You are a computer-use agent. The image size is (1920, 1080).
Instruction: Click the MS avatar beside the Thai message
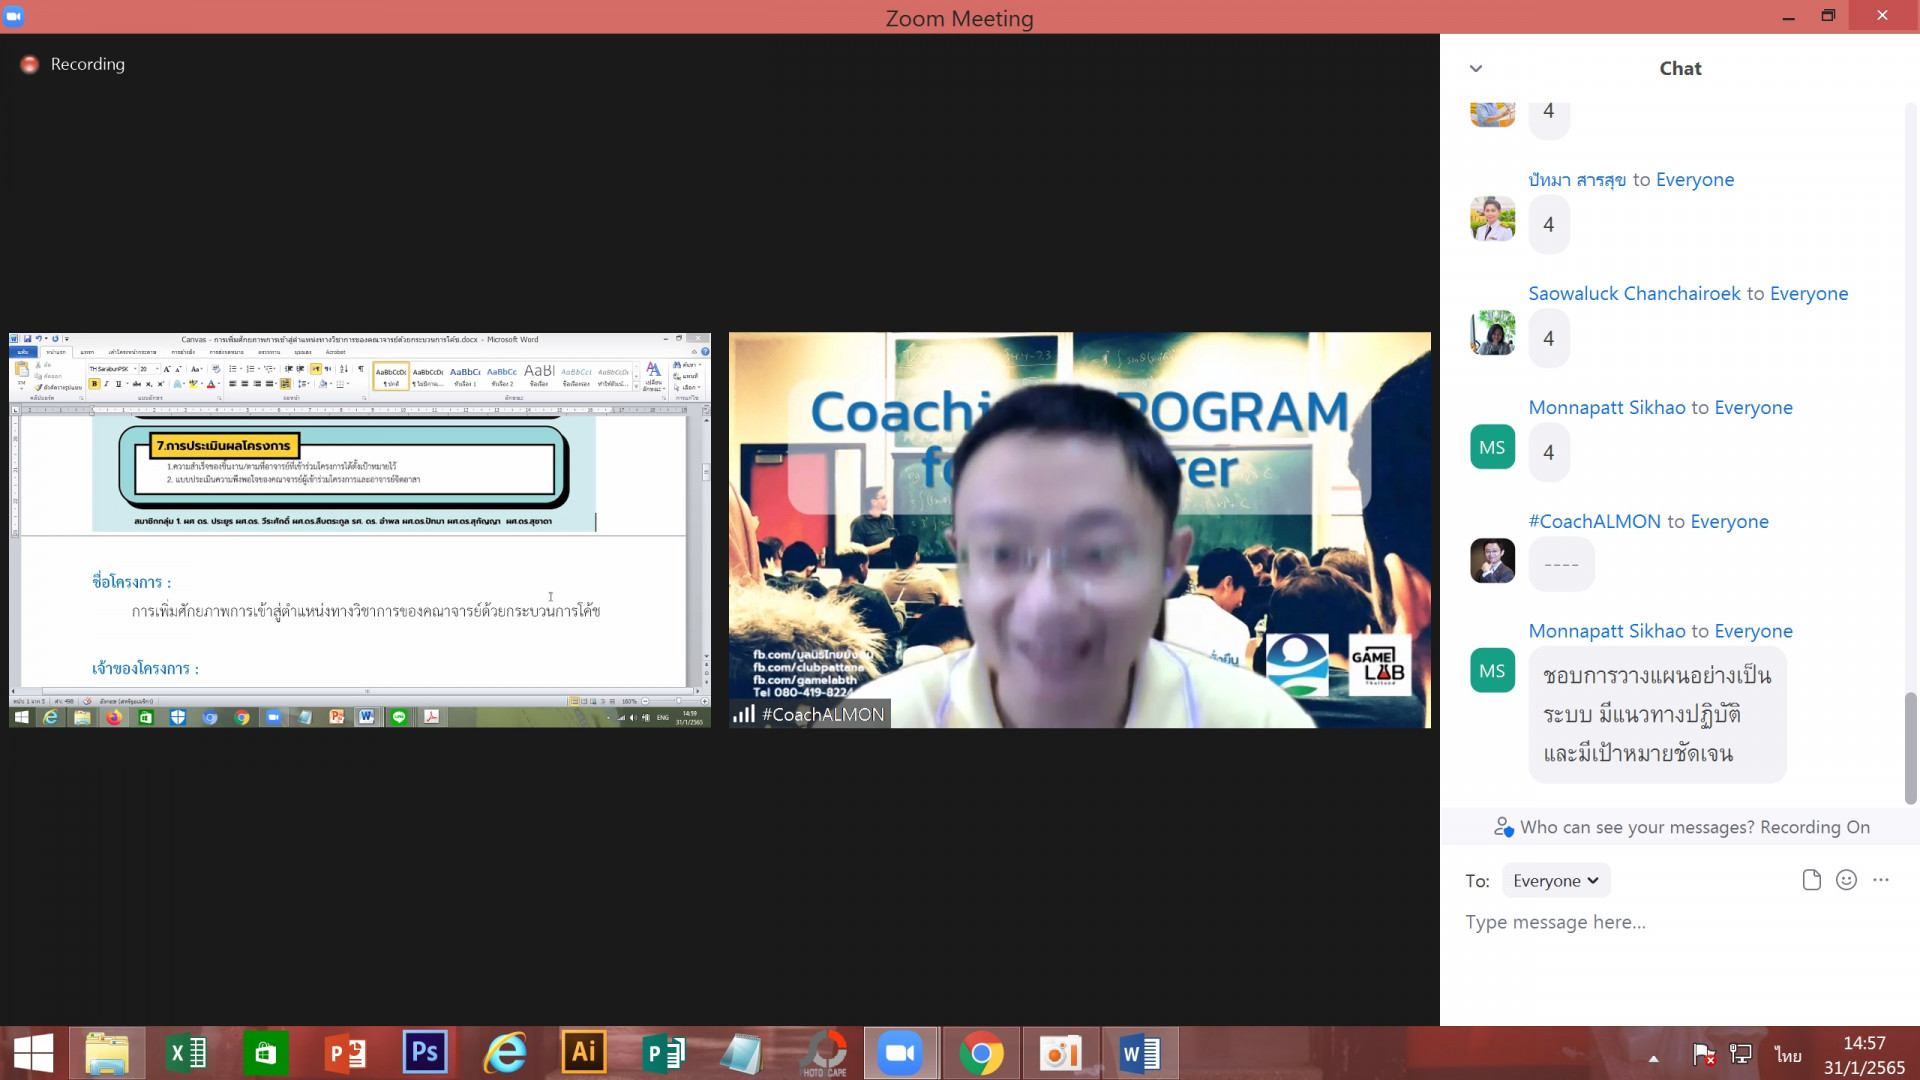[x=1492, y=671]
